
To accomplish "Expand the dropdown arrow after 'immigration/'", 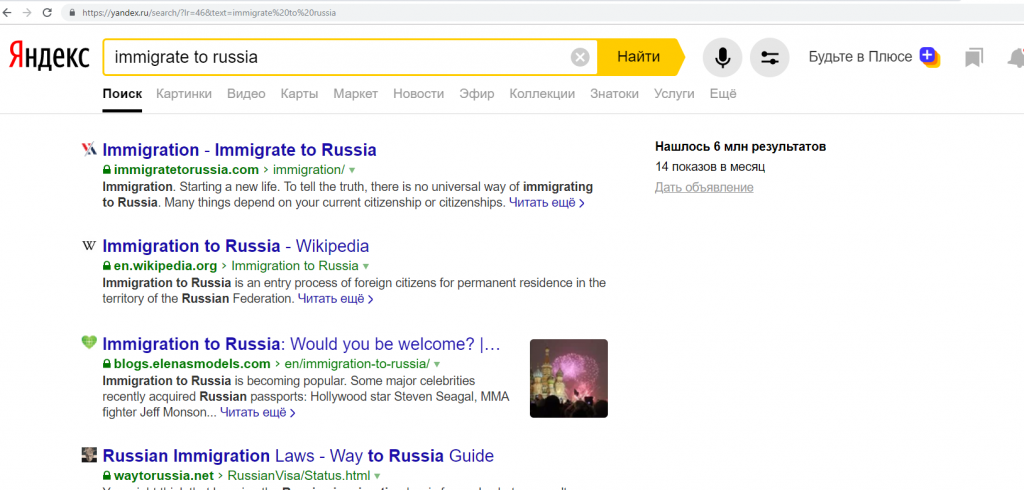I will 353,171.
